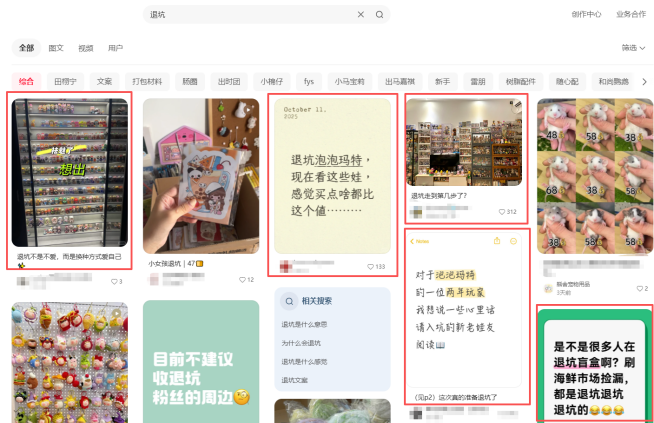Click heart icon on the 133-likes note

click(369, 267)
